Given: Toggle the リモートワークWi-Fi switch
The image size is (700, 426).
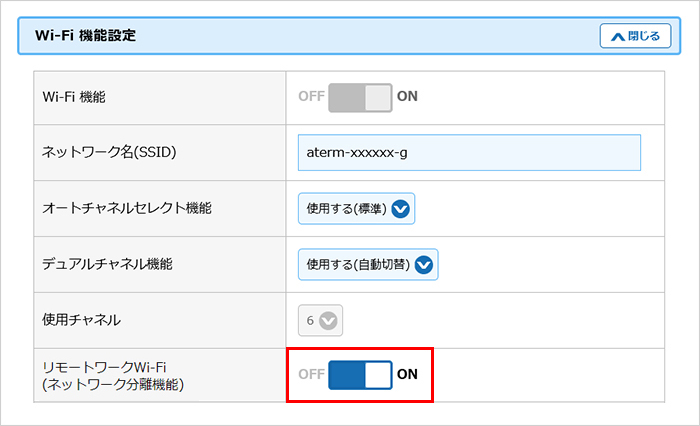Looking at the screenshot, I should pyautogui.click(x=360, y=375).
